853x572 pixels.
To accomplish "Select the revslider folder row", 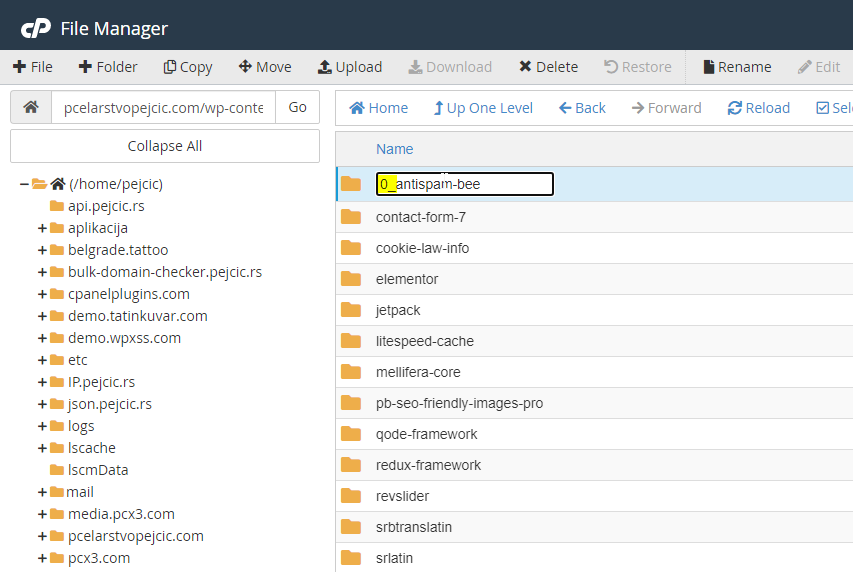I will pyautogui.click(x=594, y=496).
